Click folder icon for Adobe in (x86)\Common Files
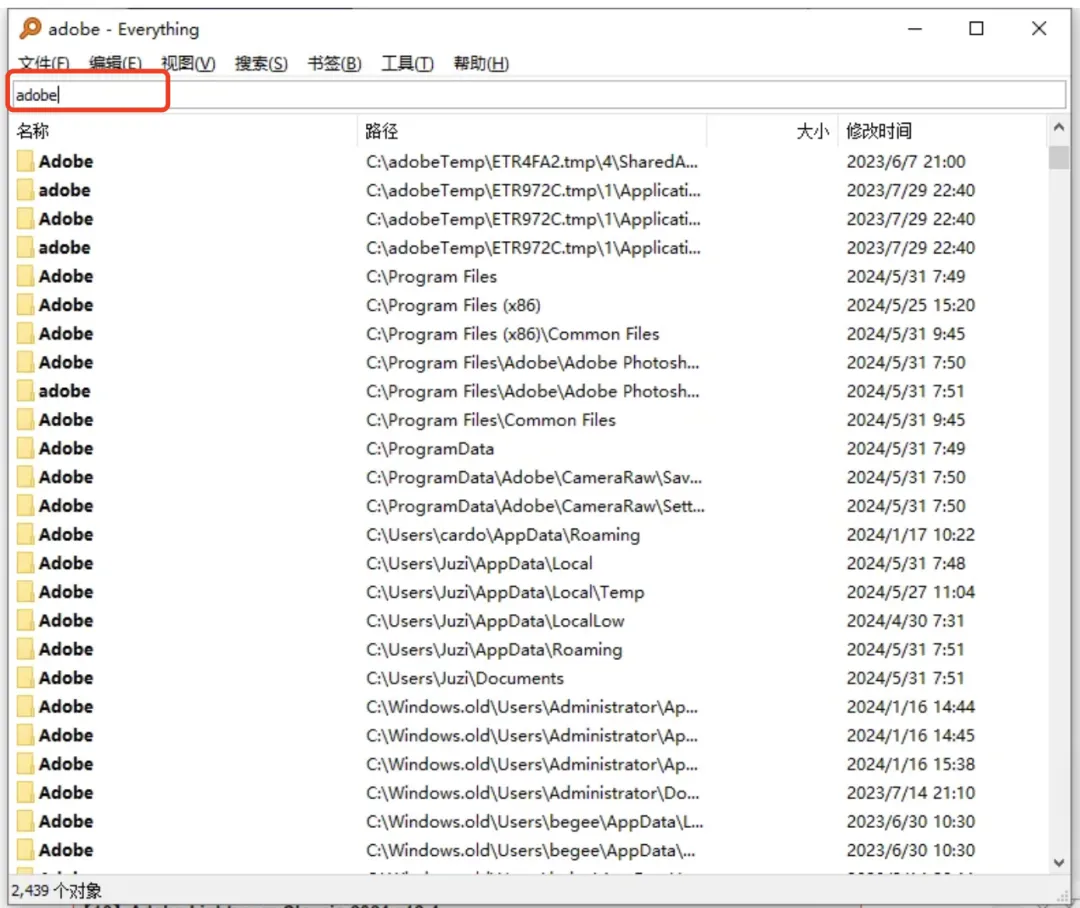The image size is (1080, 908). coord(25,334)
